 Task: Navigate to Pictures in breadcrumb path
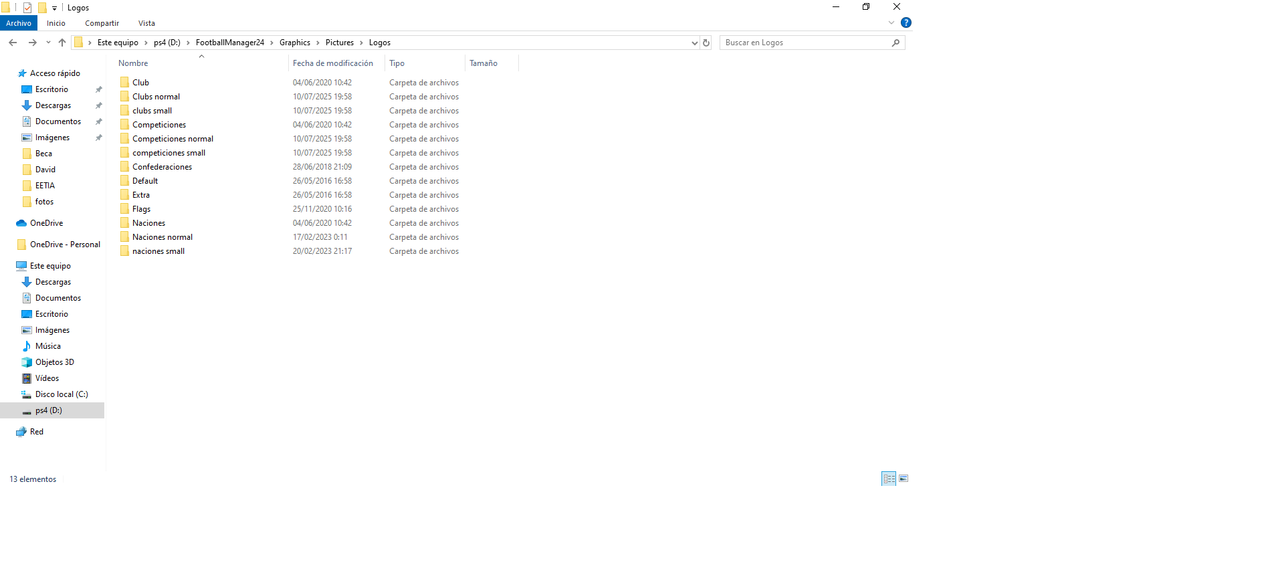[340, 43]
